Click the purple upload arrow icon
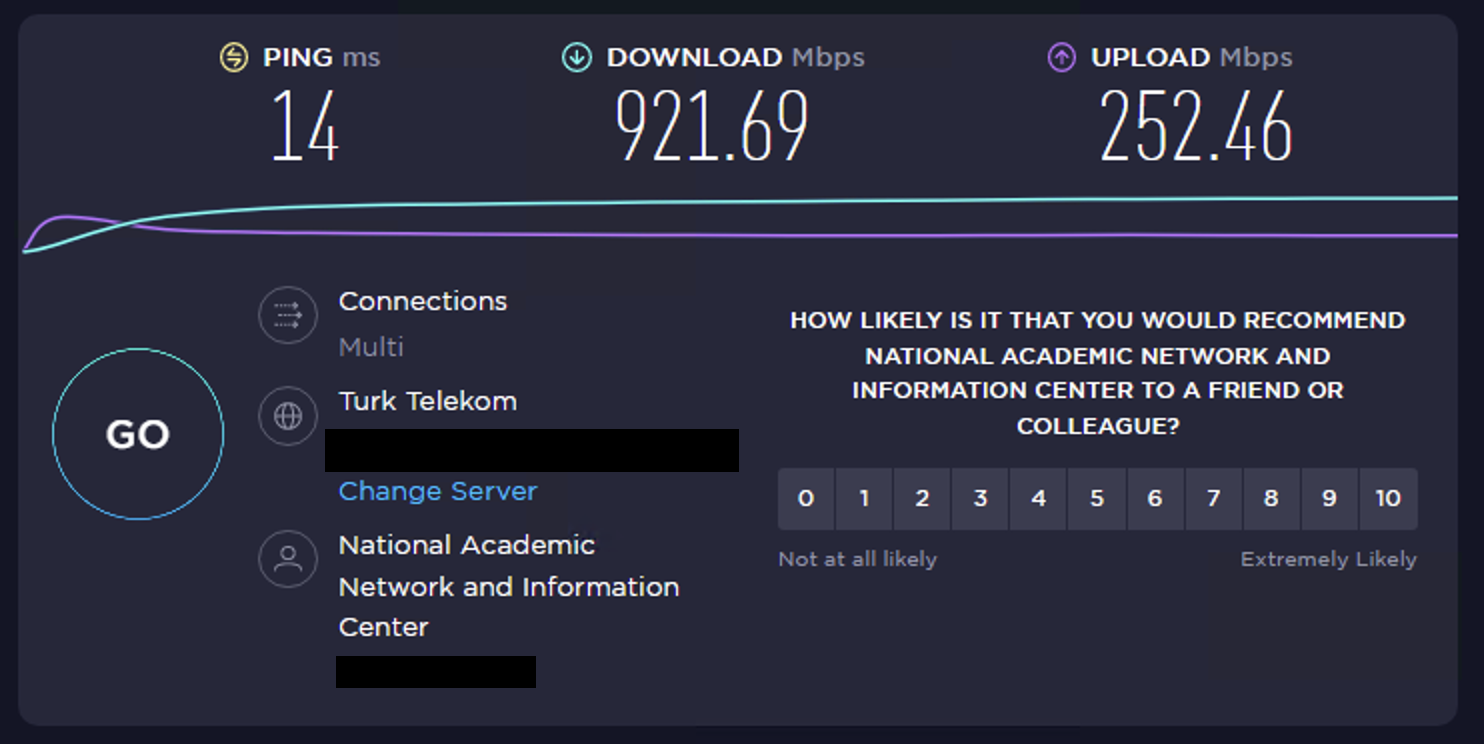 click(1061, 57)
